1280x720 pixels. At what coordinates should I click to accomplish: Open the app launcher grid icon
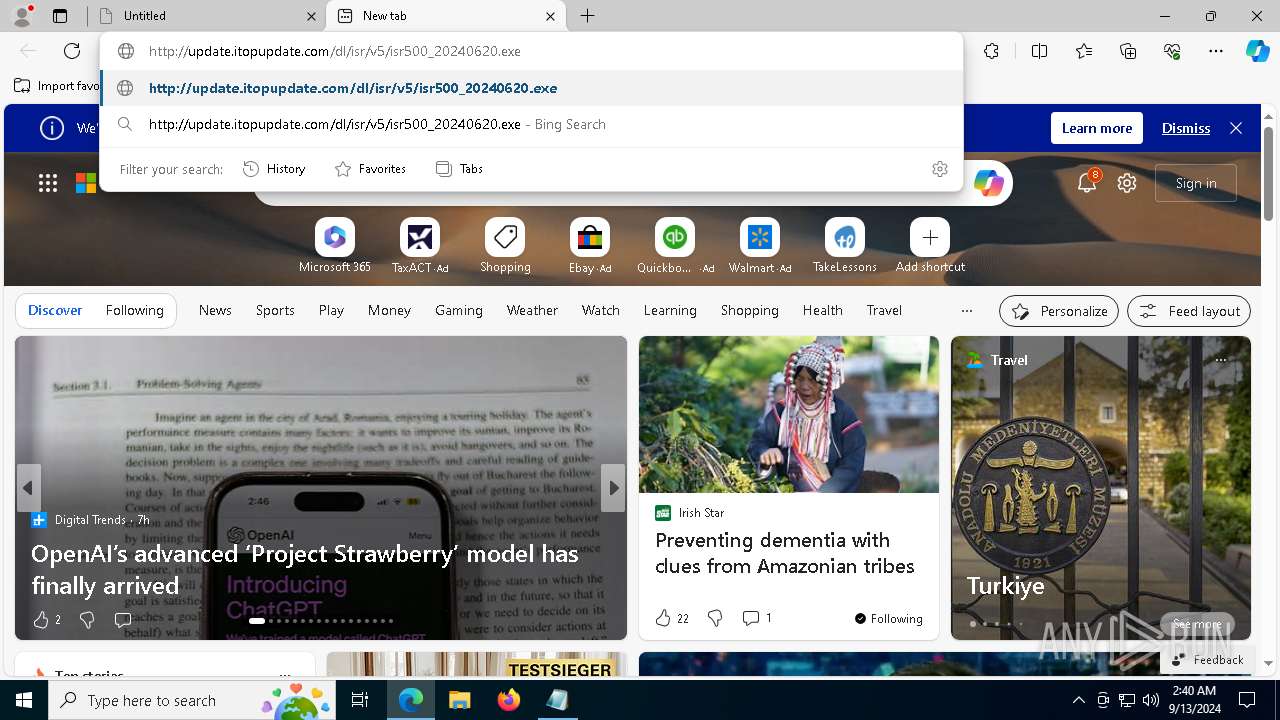tap(47, 183)
